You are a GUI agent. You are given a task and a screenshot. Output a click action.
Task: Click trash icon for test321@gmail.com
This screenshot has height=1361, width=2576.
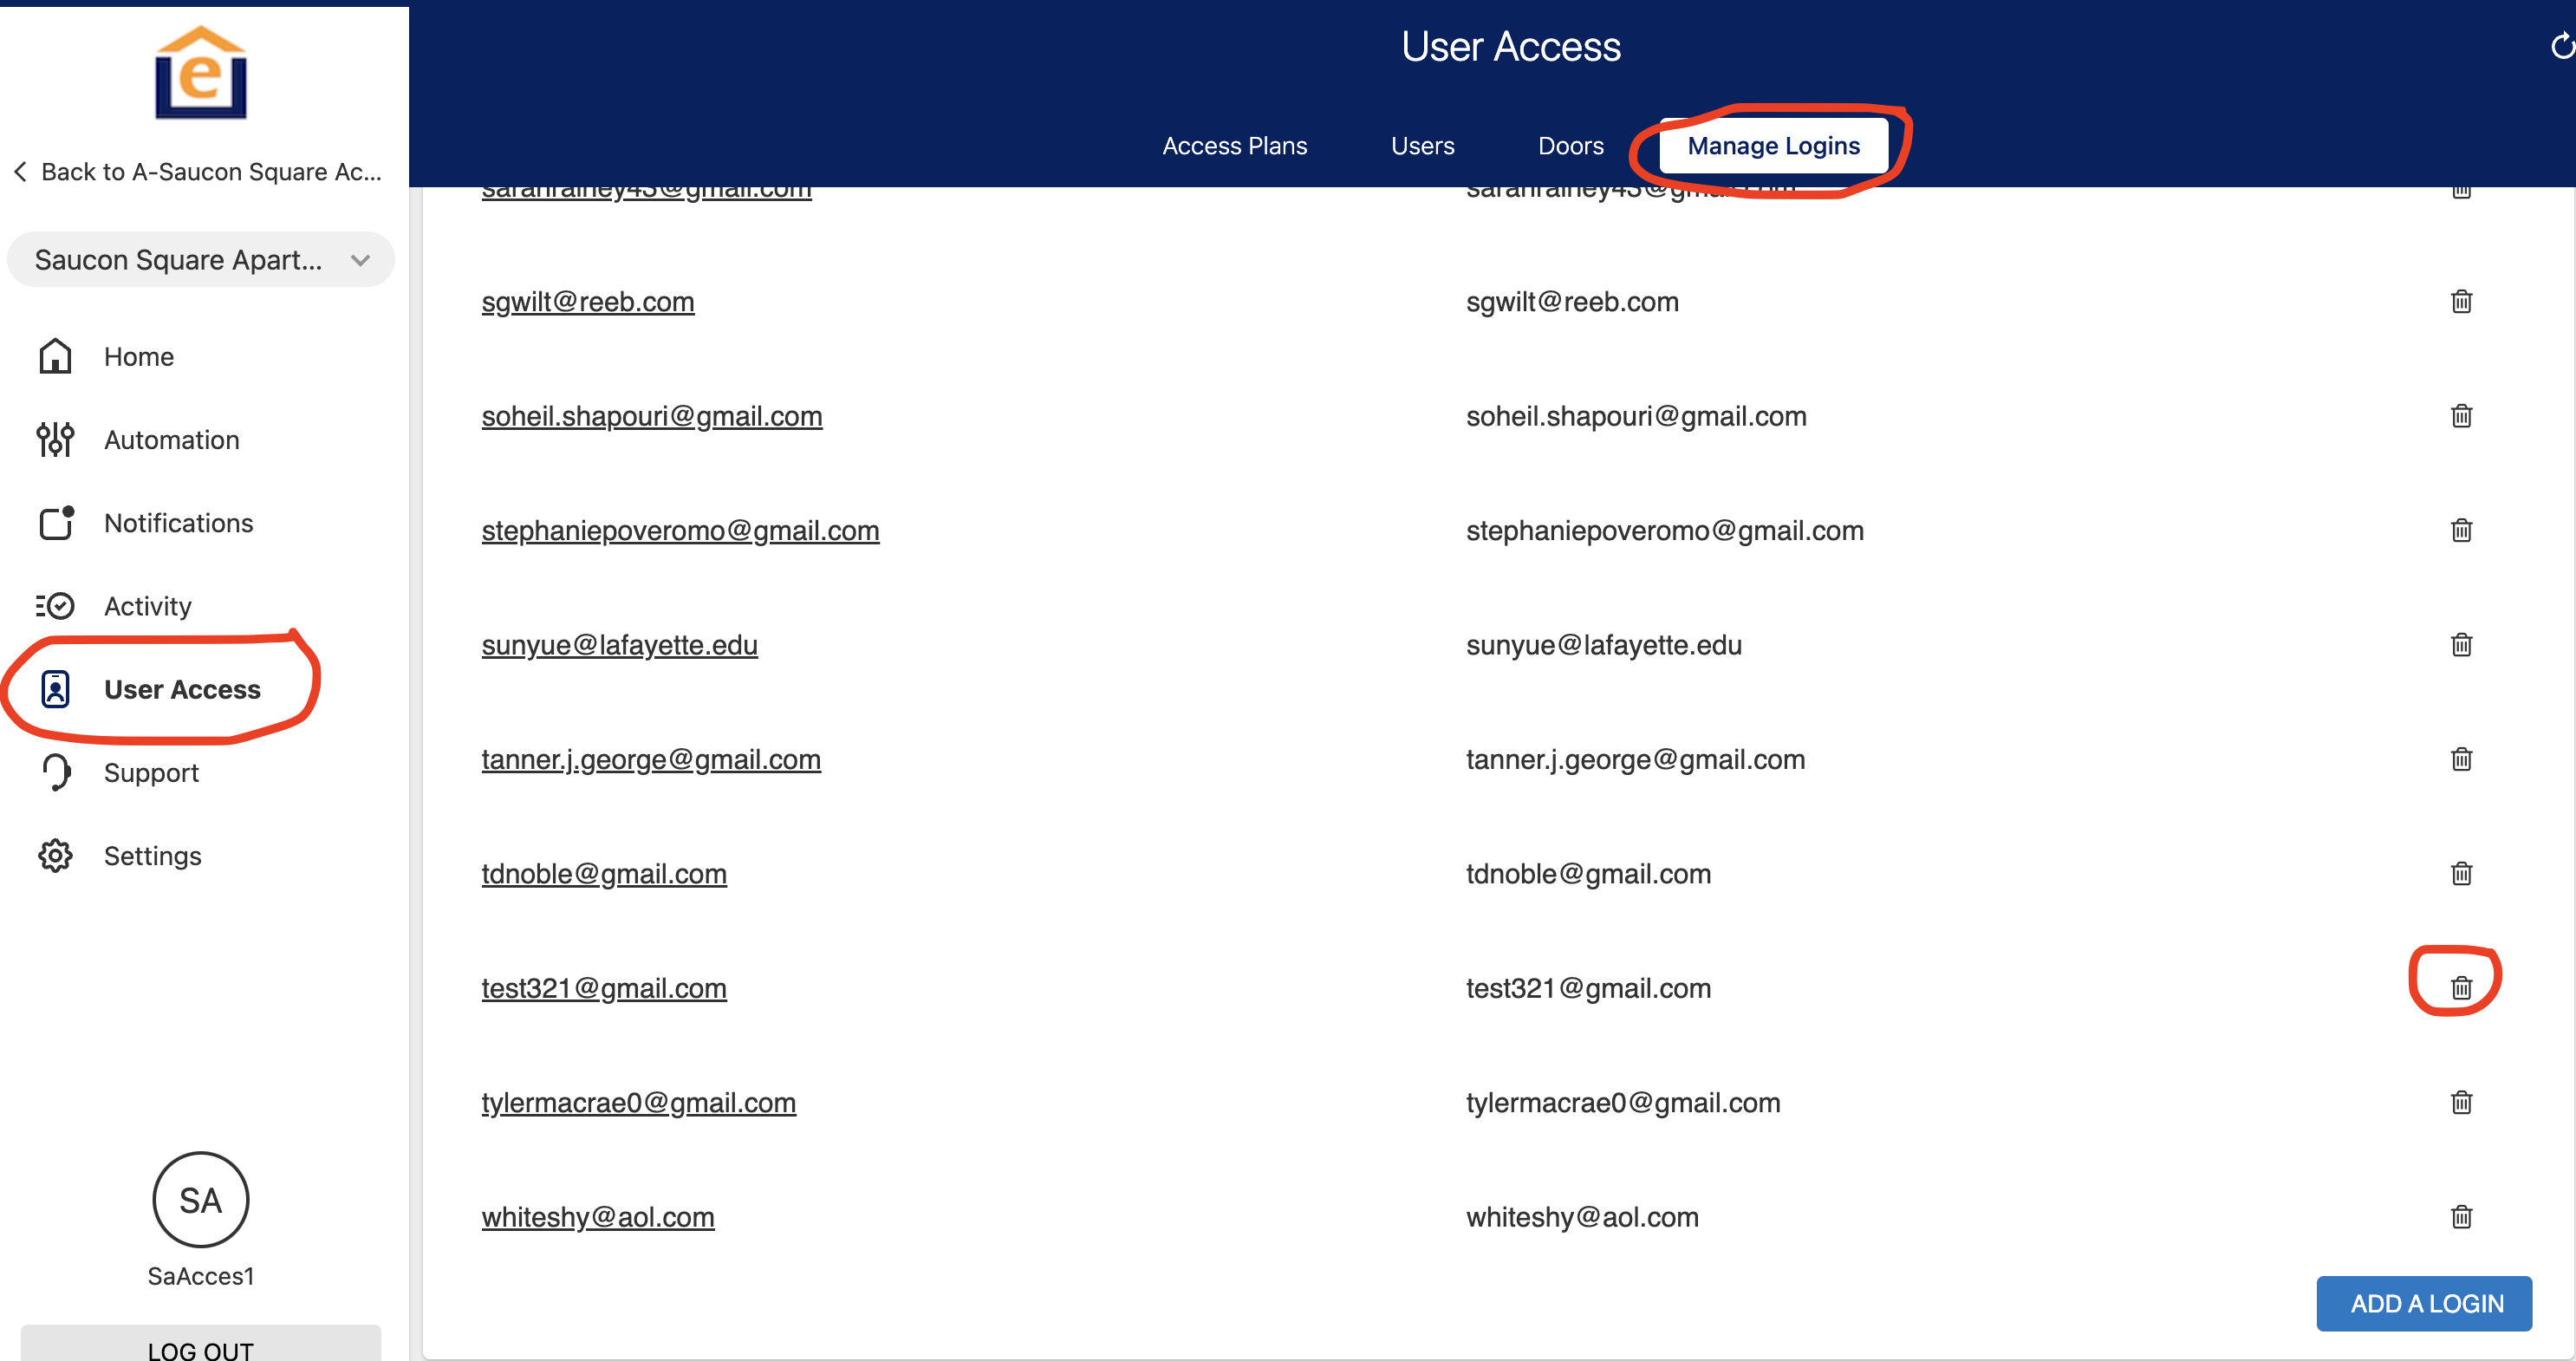(2461, 988)
